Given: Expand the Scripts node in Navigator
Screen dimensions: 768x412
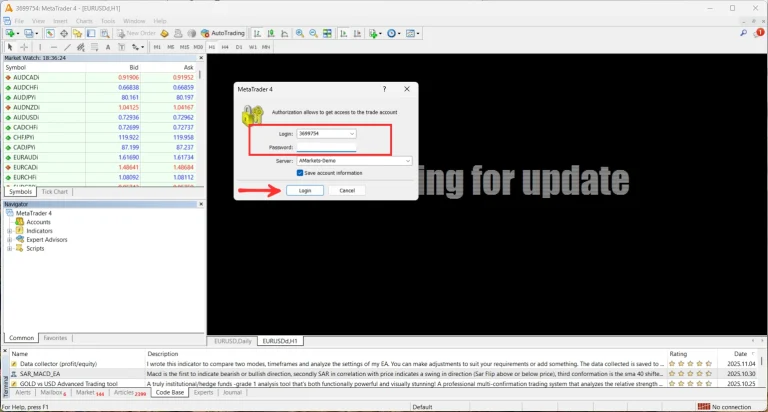Looking at the screenshot, I should click(x=9, y=248).
